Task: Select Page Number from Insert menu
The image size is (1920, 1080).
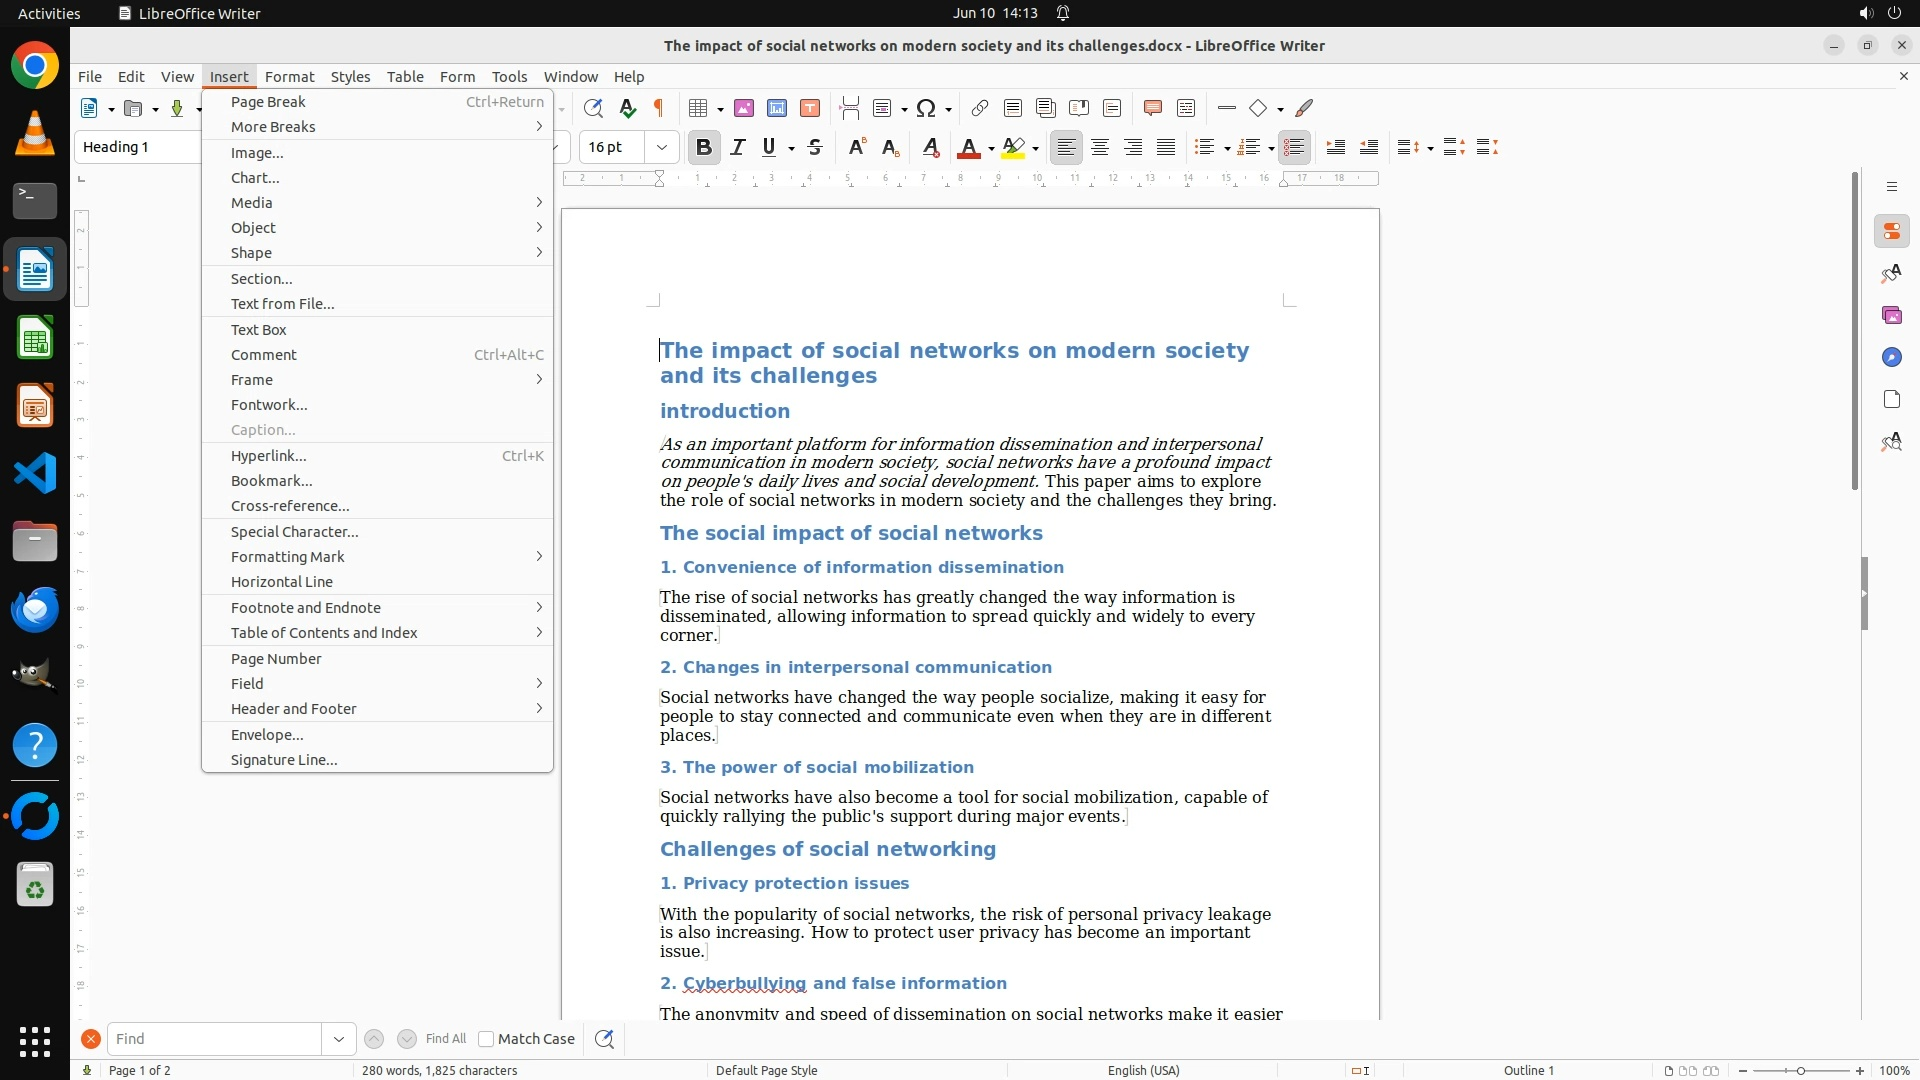Action: [x=276, y=658]
